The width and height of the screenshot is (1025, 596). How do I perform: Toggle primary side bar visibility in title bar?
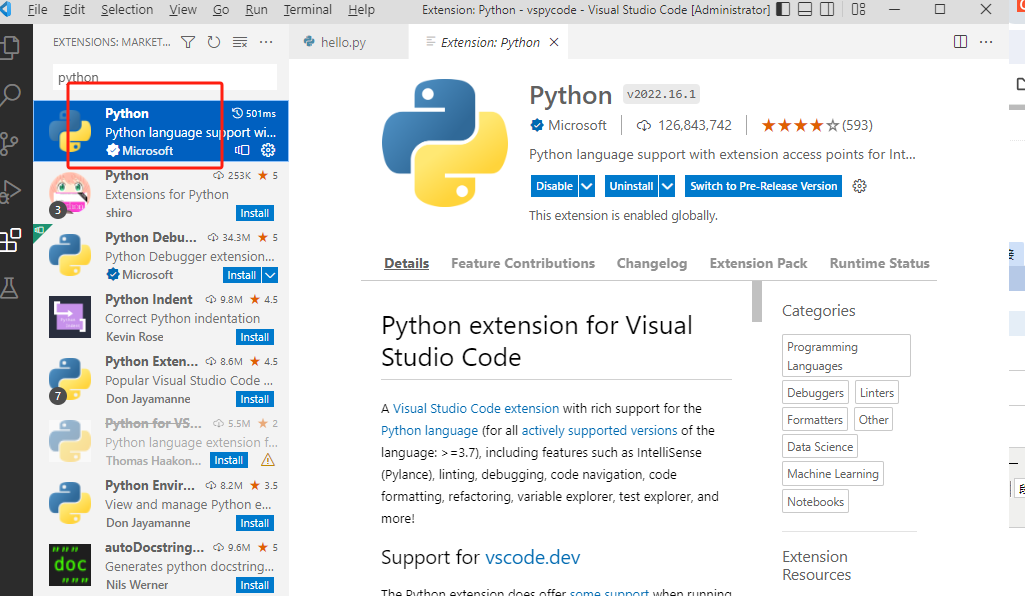(783, 9)
